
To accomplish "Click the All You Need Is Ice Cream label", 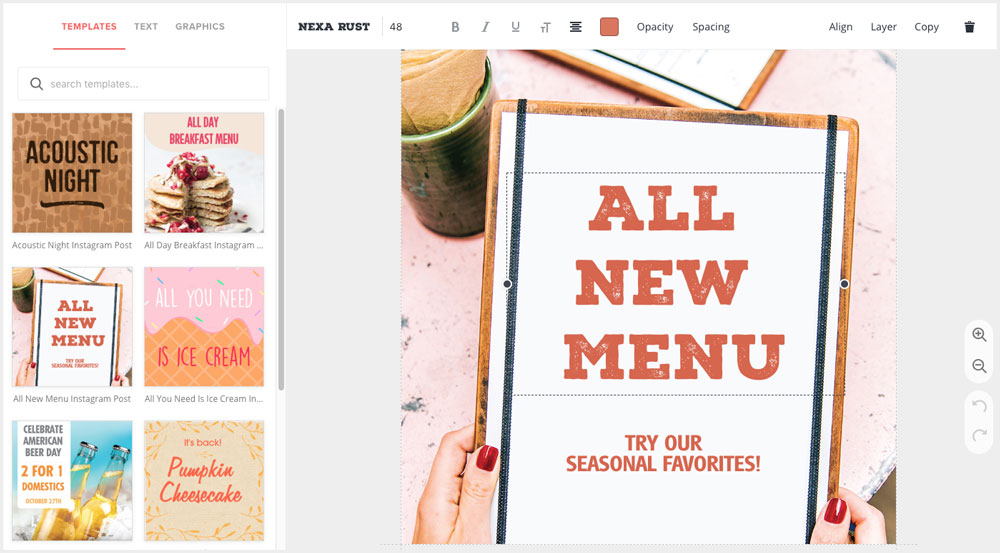I will [x=203, y=399].
